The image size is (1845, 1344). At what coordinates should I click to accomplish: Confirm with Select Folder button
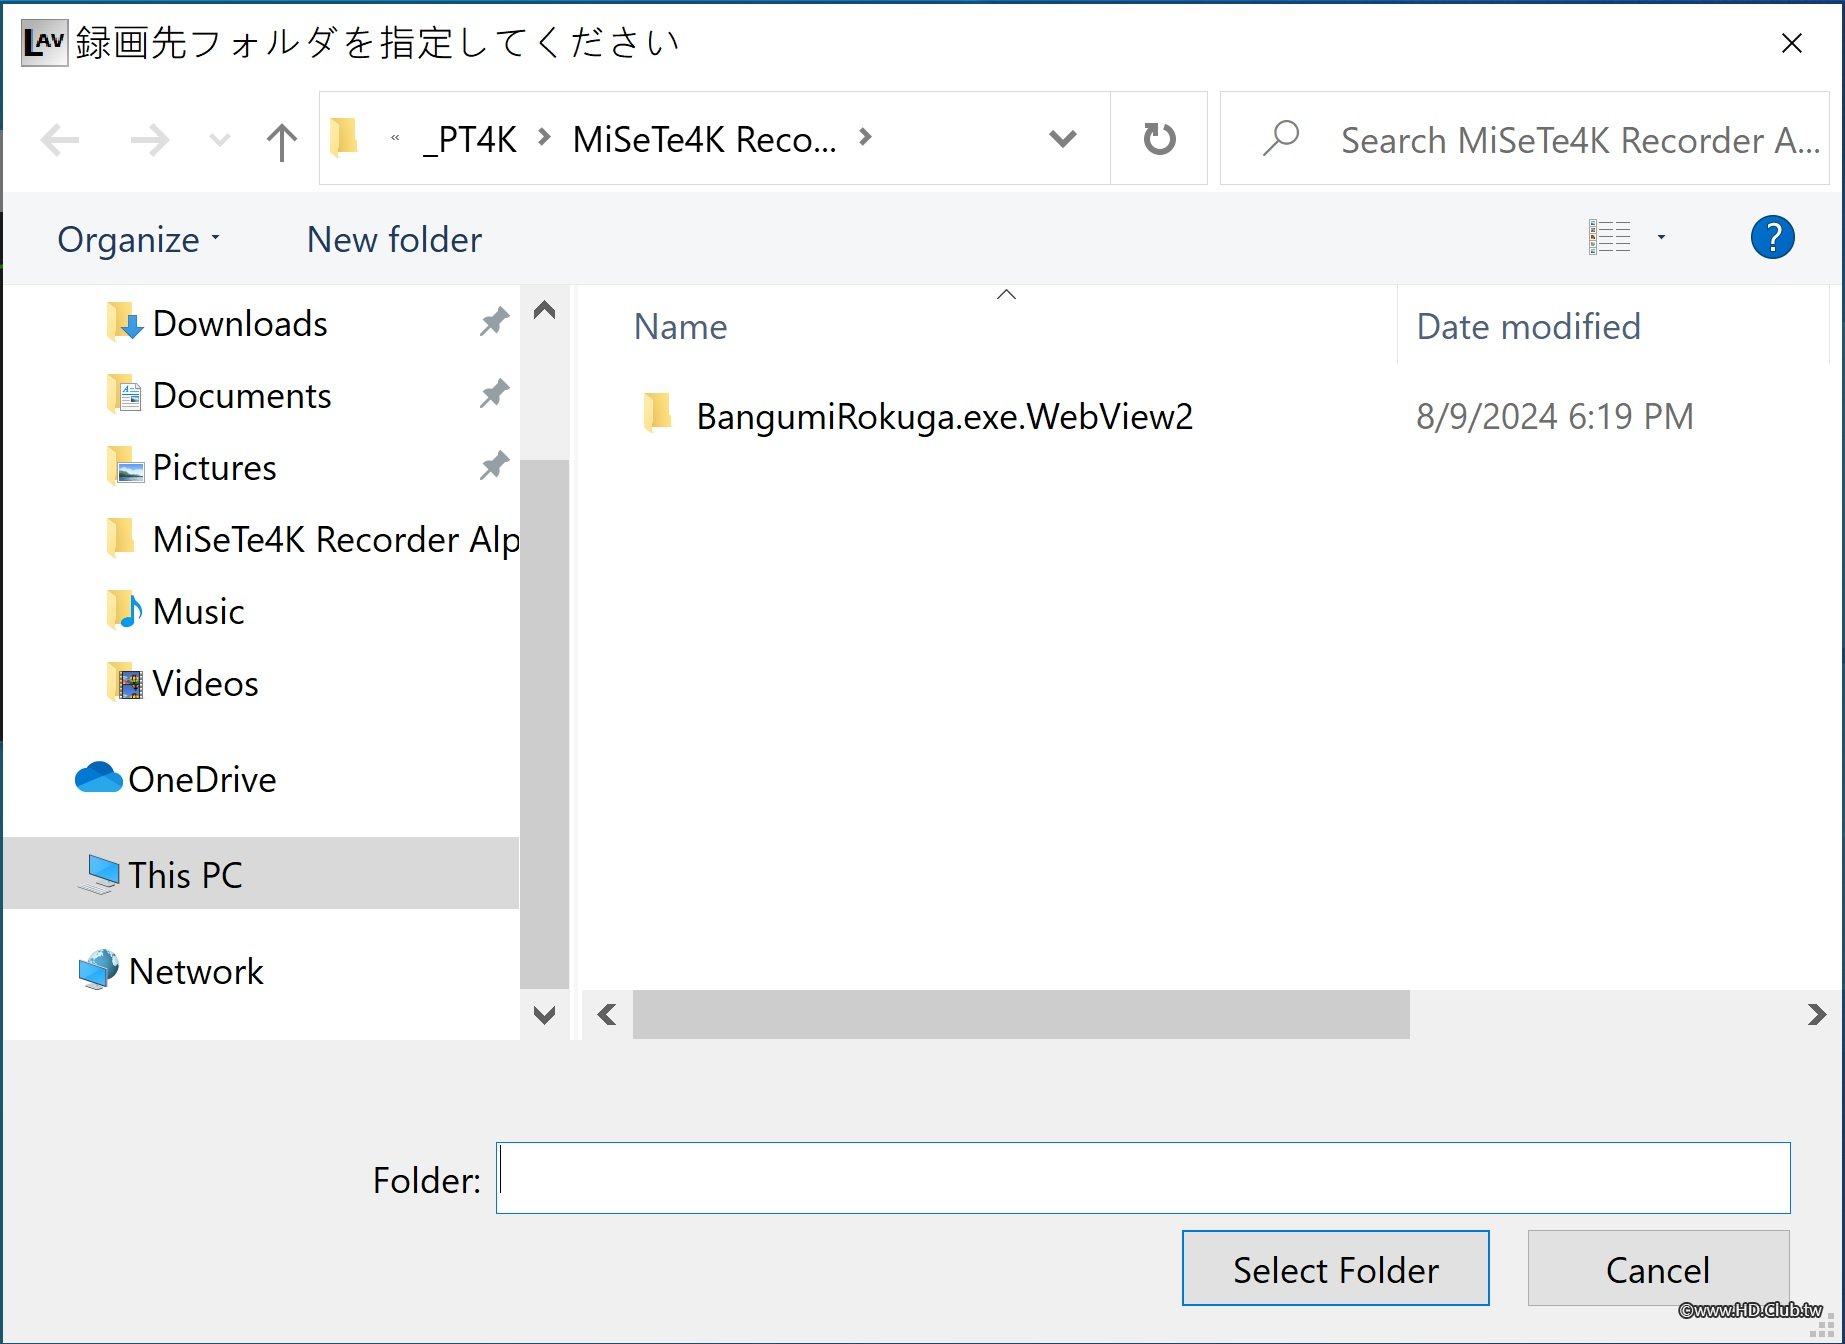[x=1335, y=1268]
